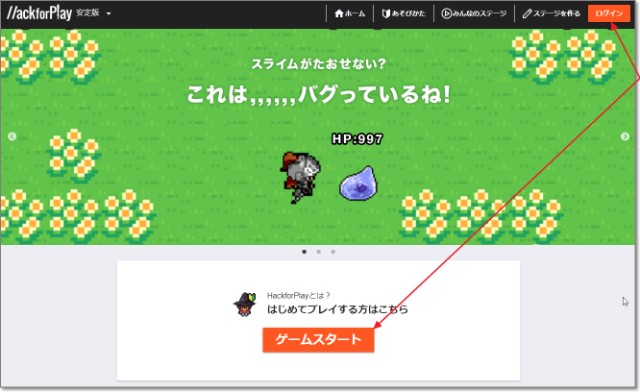The height and width of the screenshot is (392, 640).
Task: Click the HackforPlay logo
Action: tap(39, 13)
